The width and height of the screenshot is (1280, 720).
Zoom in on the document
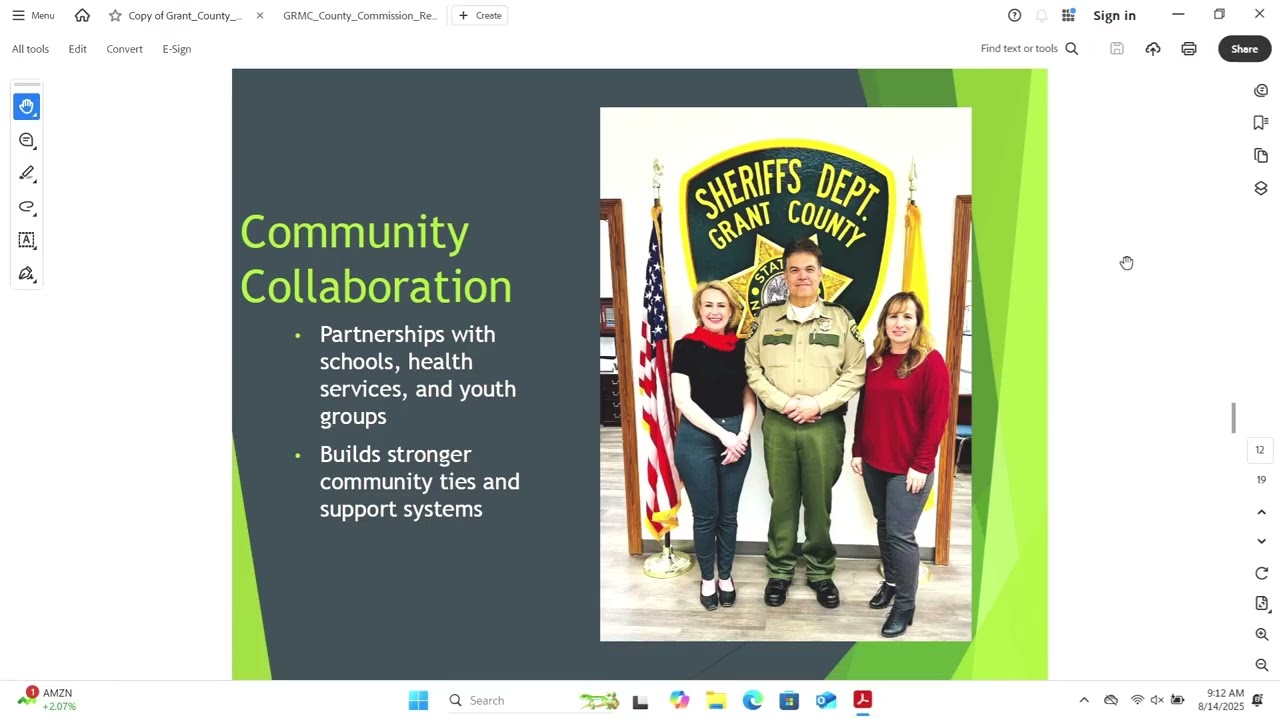pyautogui.click(x=1261, y=634)
